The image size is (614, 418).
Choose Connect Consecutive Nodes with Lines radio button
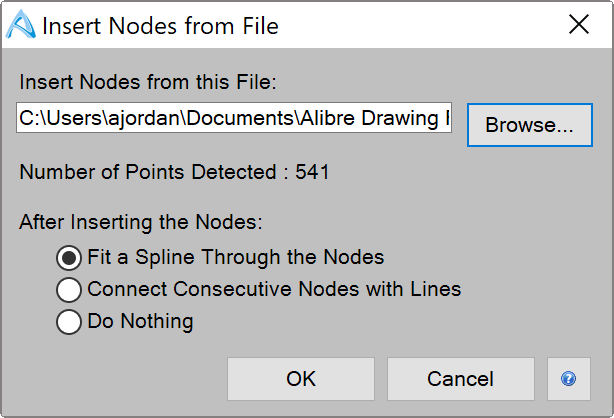tap(69, 290)
